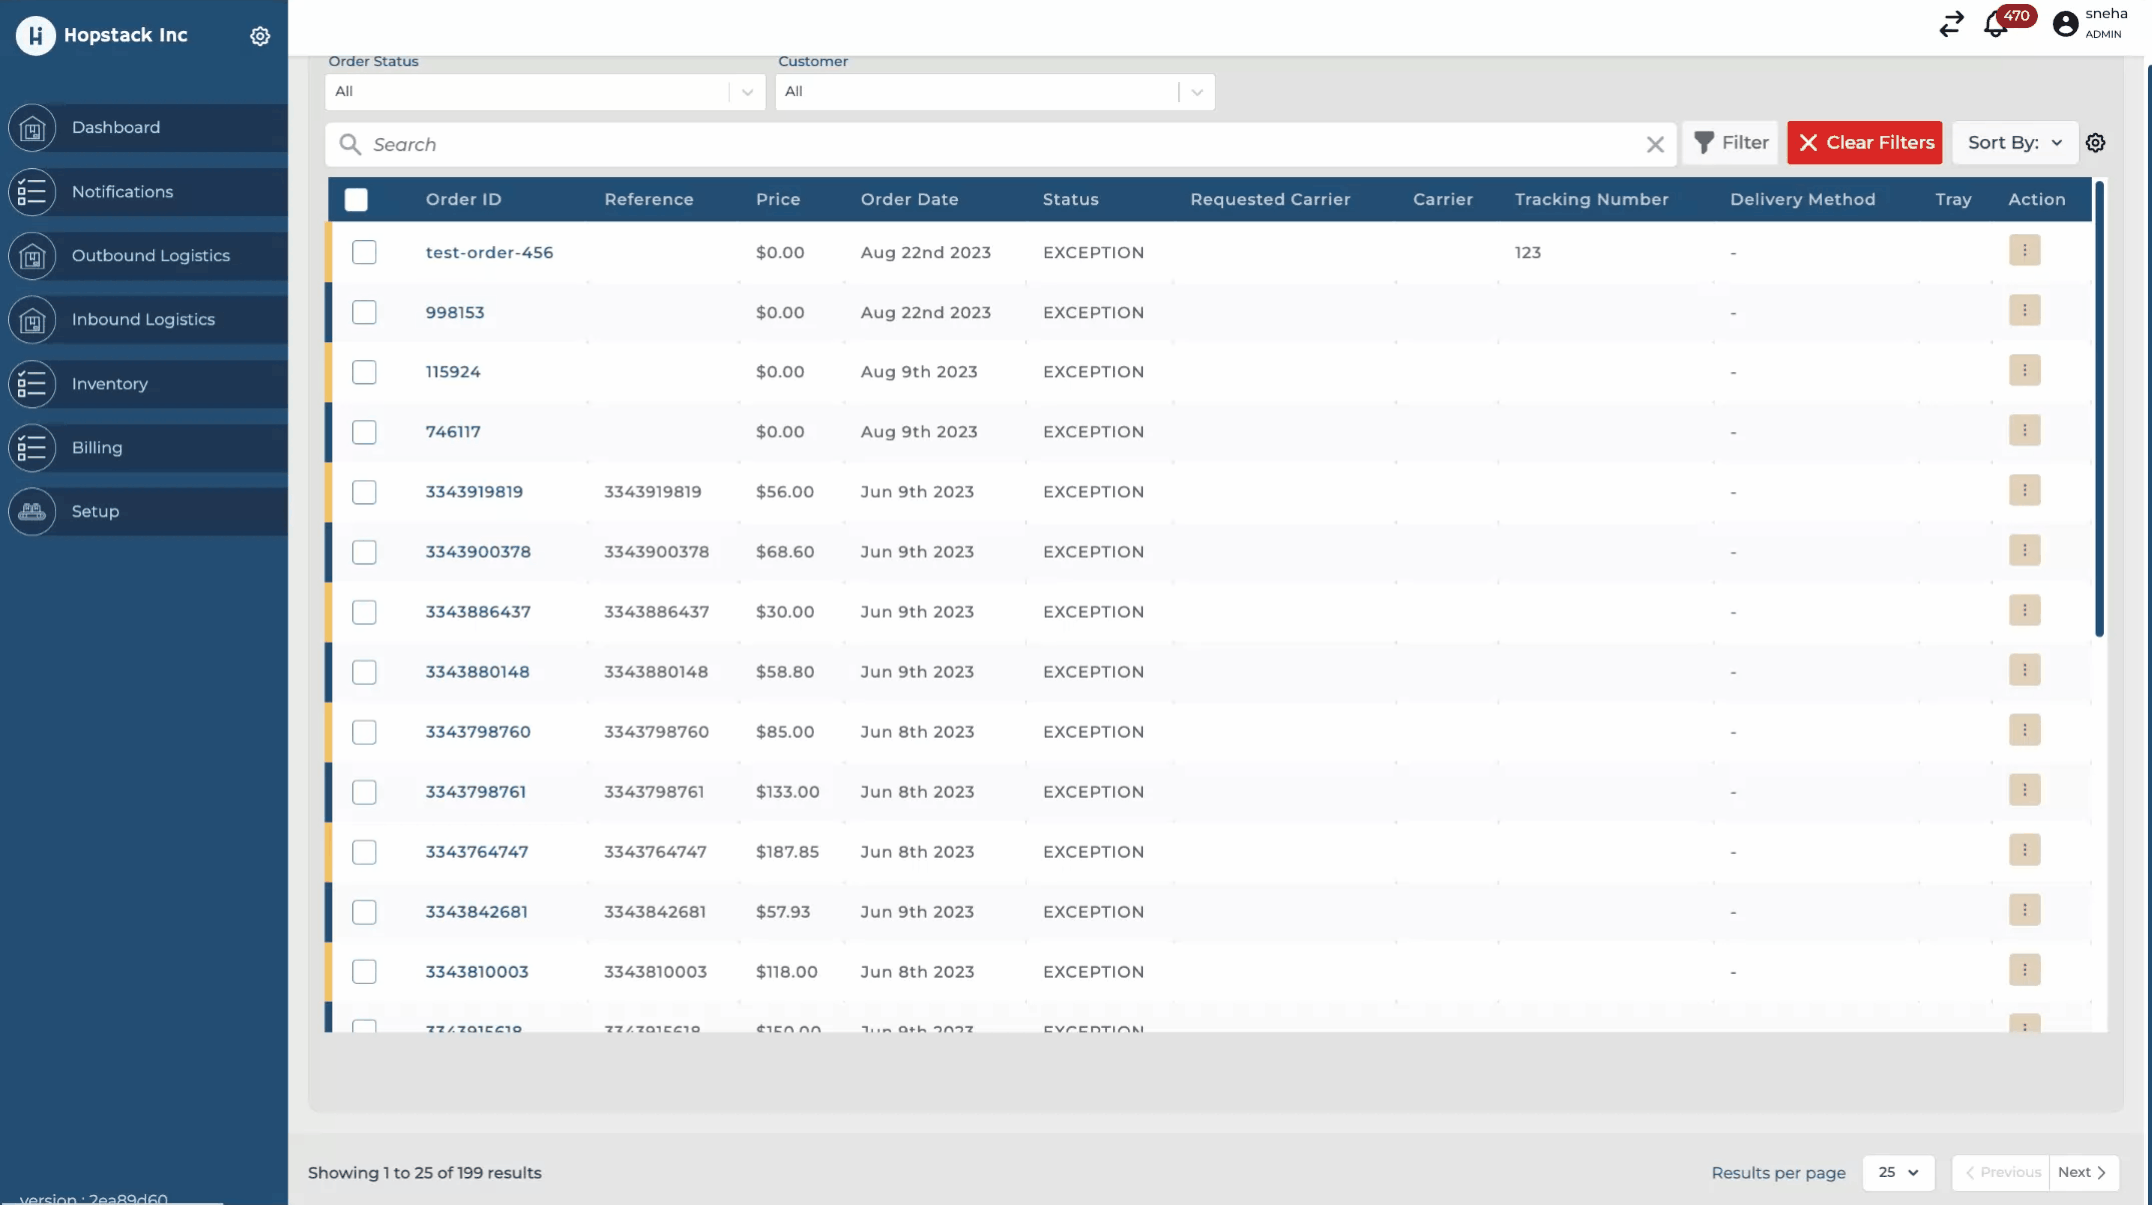Click the sneha admin profile icon
The height and width of the screenshot is (1205, 2152).
click(x=2065, y=24)
